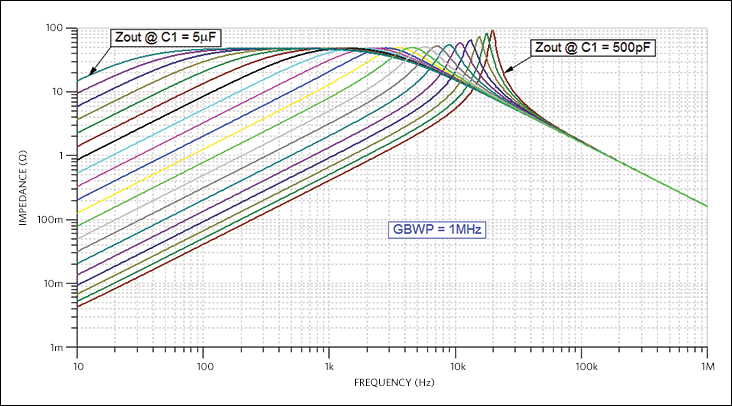Select the 1 tick on impedance axis
The image size is (732, 406).
tap(64, 156)
